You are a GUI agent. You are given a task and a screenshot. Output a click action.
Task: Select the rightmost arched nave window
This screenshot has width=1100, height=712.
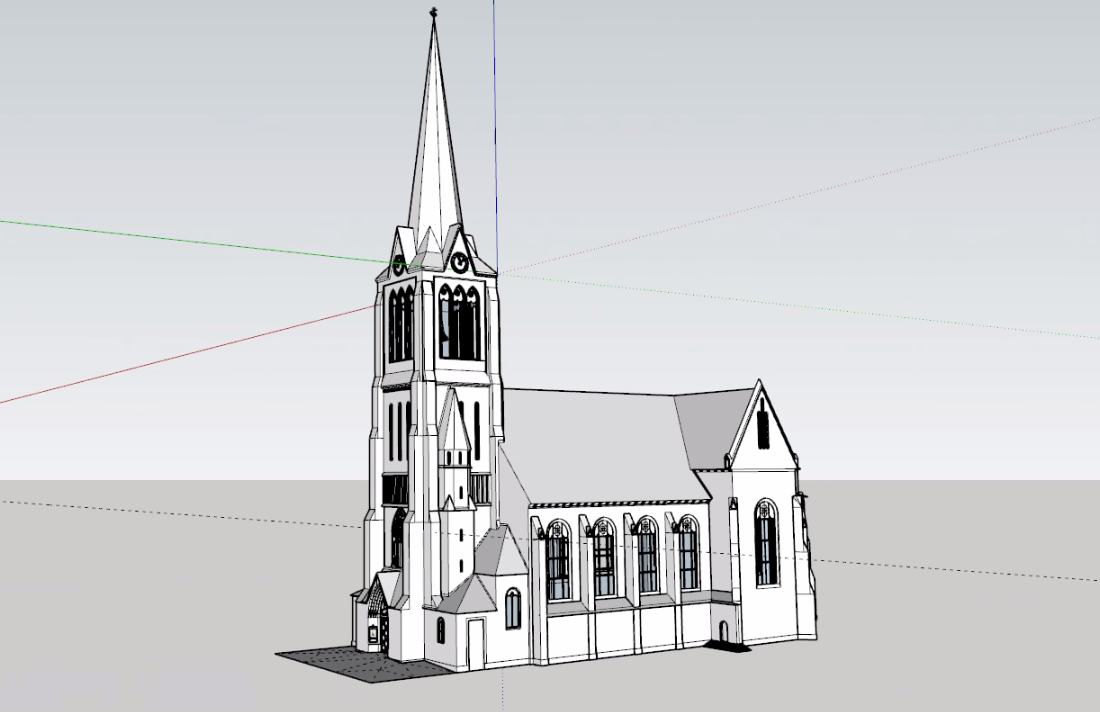tap(689, 552)
